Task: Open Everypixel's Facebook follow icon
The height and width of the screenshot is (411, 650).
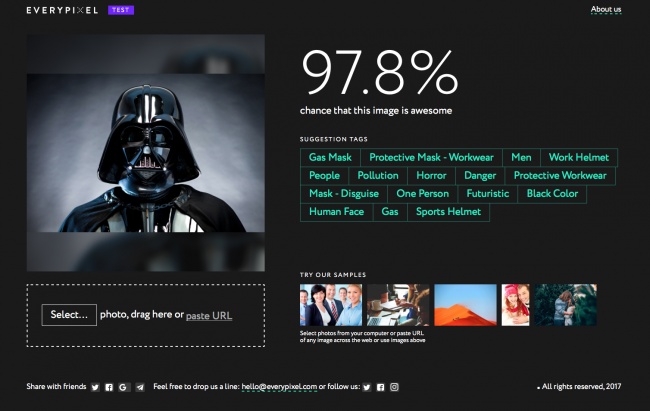Action: pyautogui.click(x=381, y=387)
